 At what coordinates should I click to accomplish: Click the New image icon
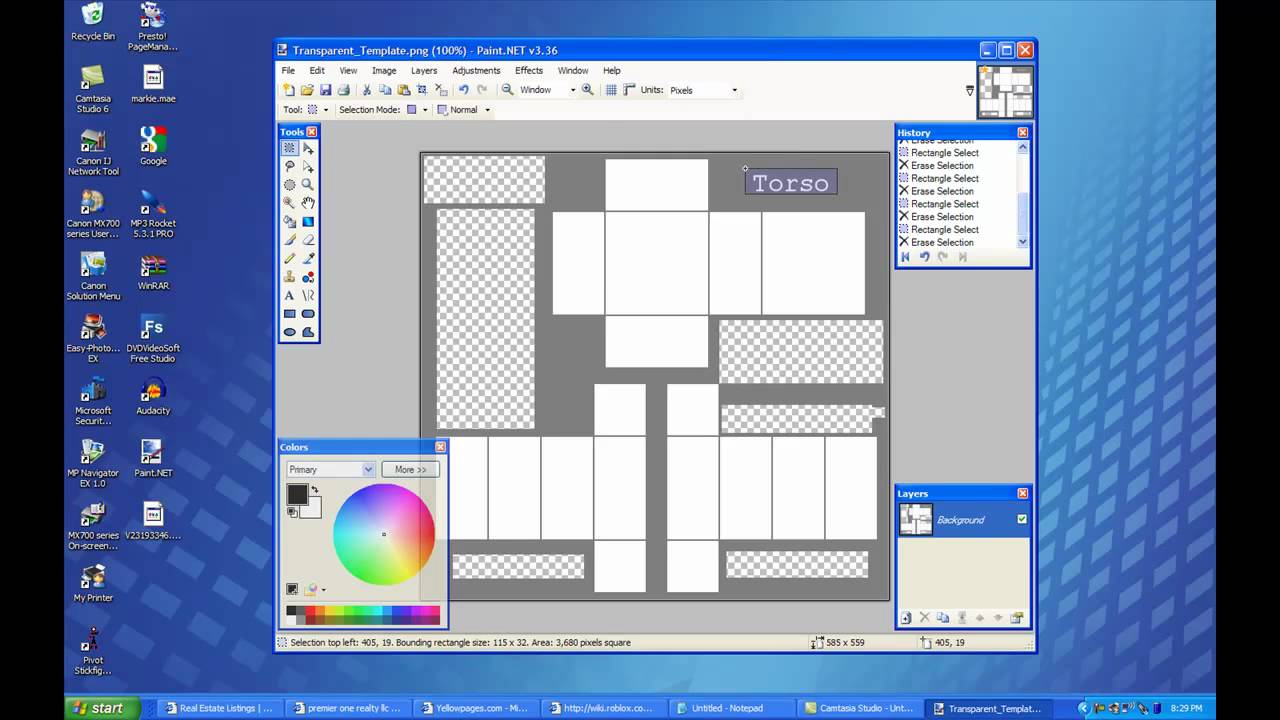[x=289, y=90]
